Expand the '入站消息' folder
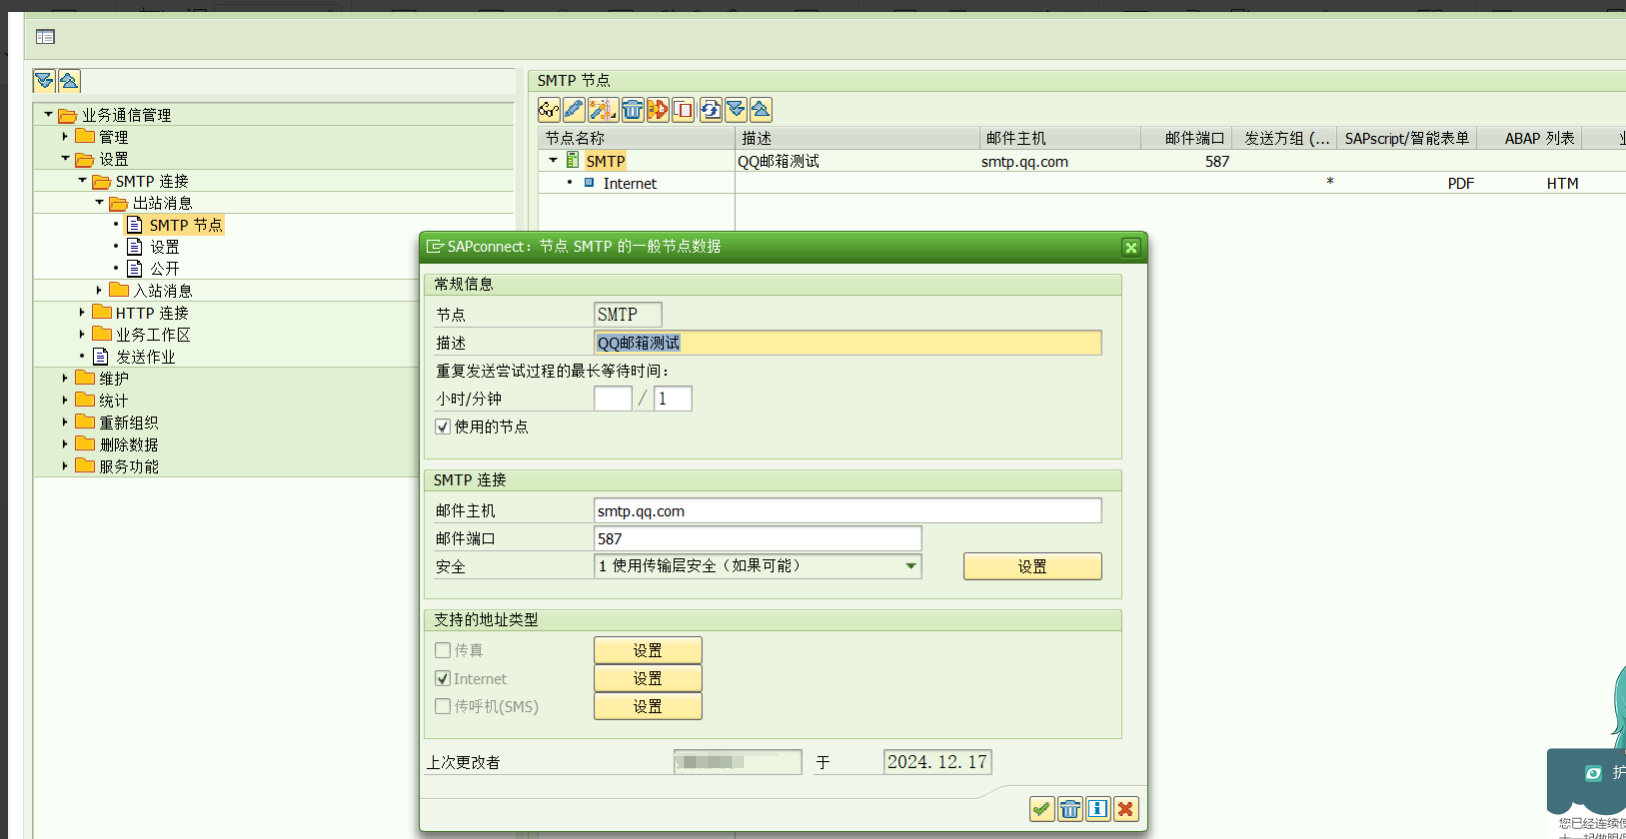The height and width of the screenshot is (839, 1626). pyautogui.click(x=99, y=290)
